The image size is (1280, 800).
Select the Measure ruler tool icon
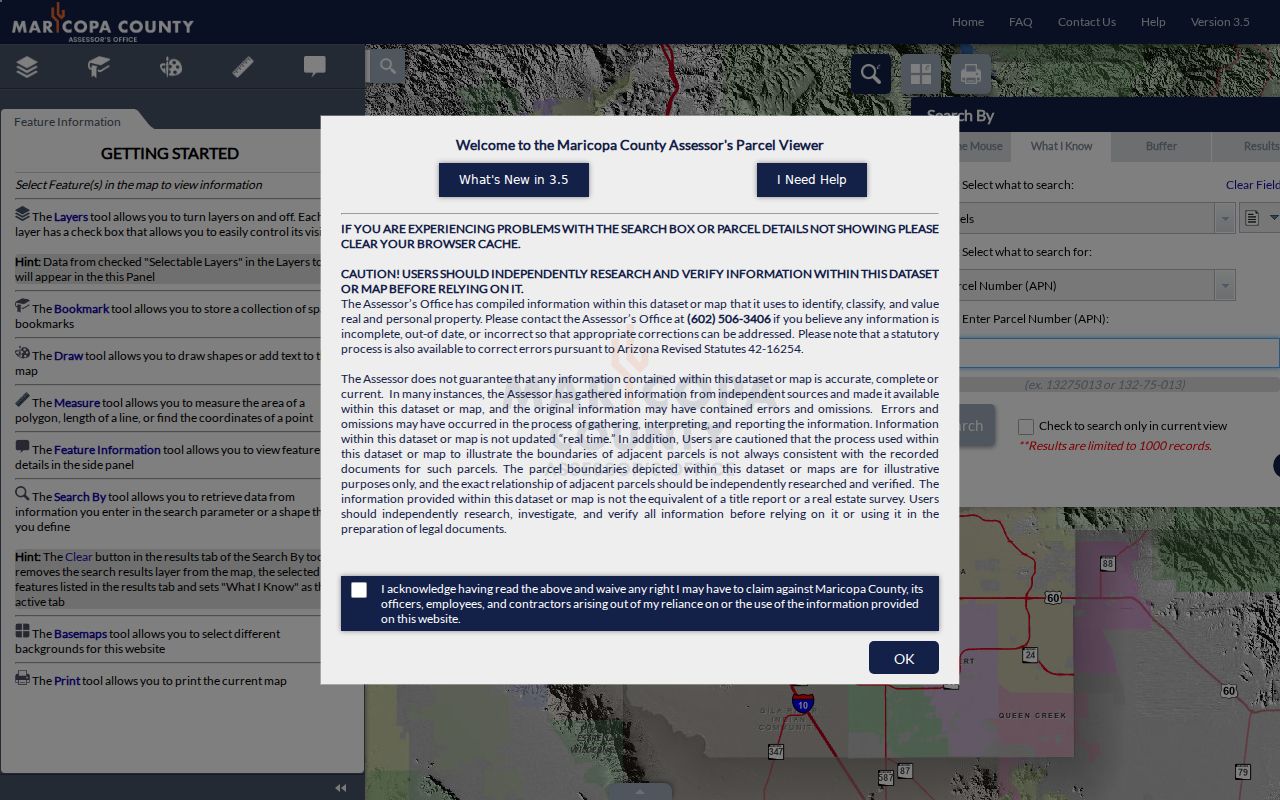pos(243,67)
